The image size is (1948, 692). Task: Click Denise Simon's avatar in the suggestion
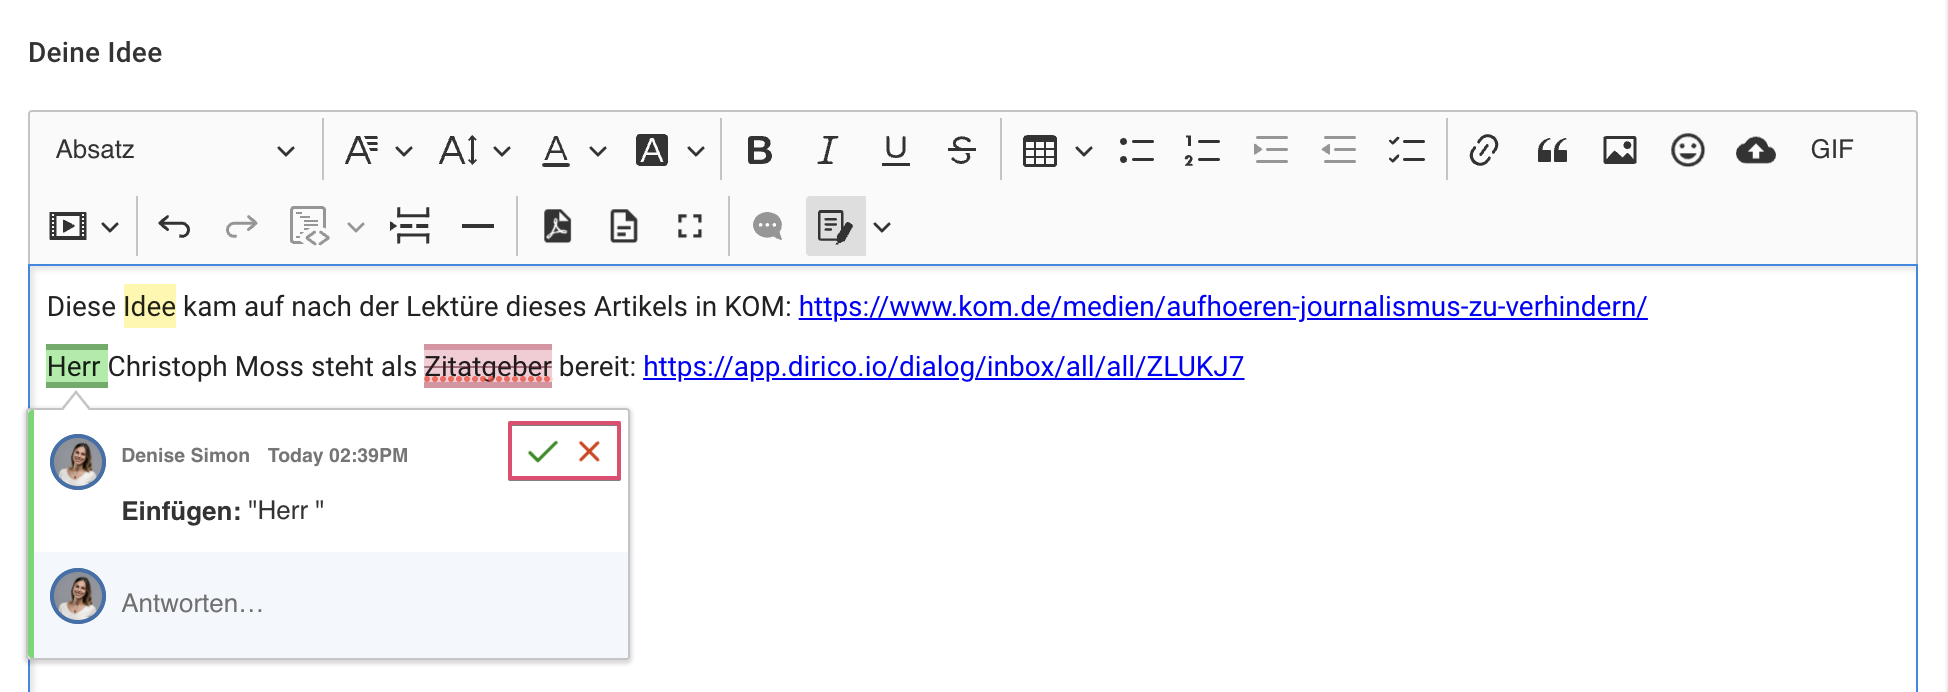(x=78, y=461)
